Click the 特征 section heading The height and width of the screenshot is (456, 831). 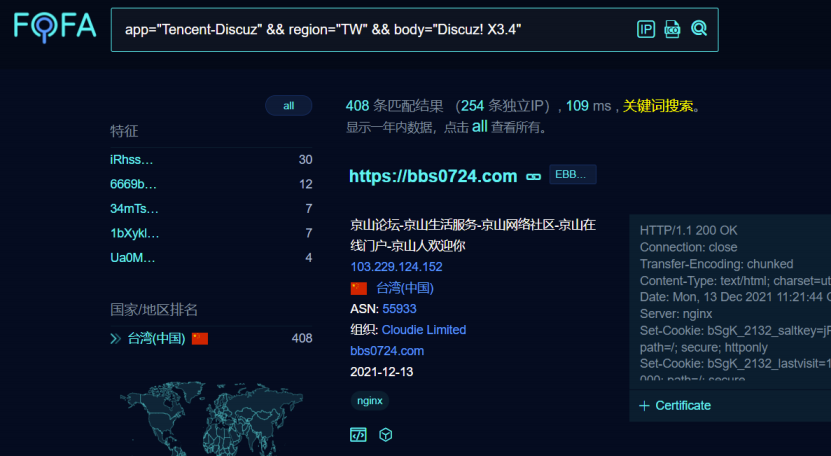124,131
